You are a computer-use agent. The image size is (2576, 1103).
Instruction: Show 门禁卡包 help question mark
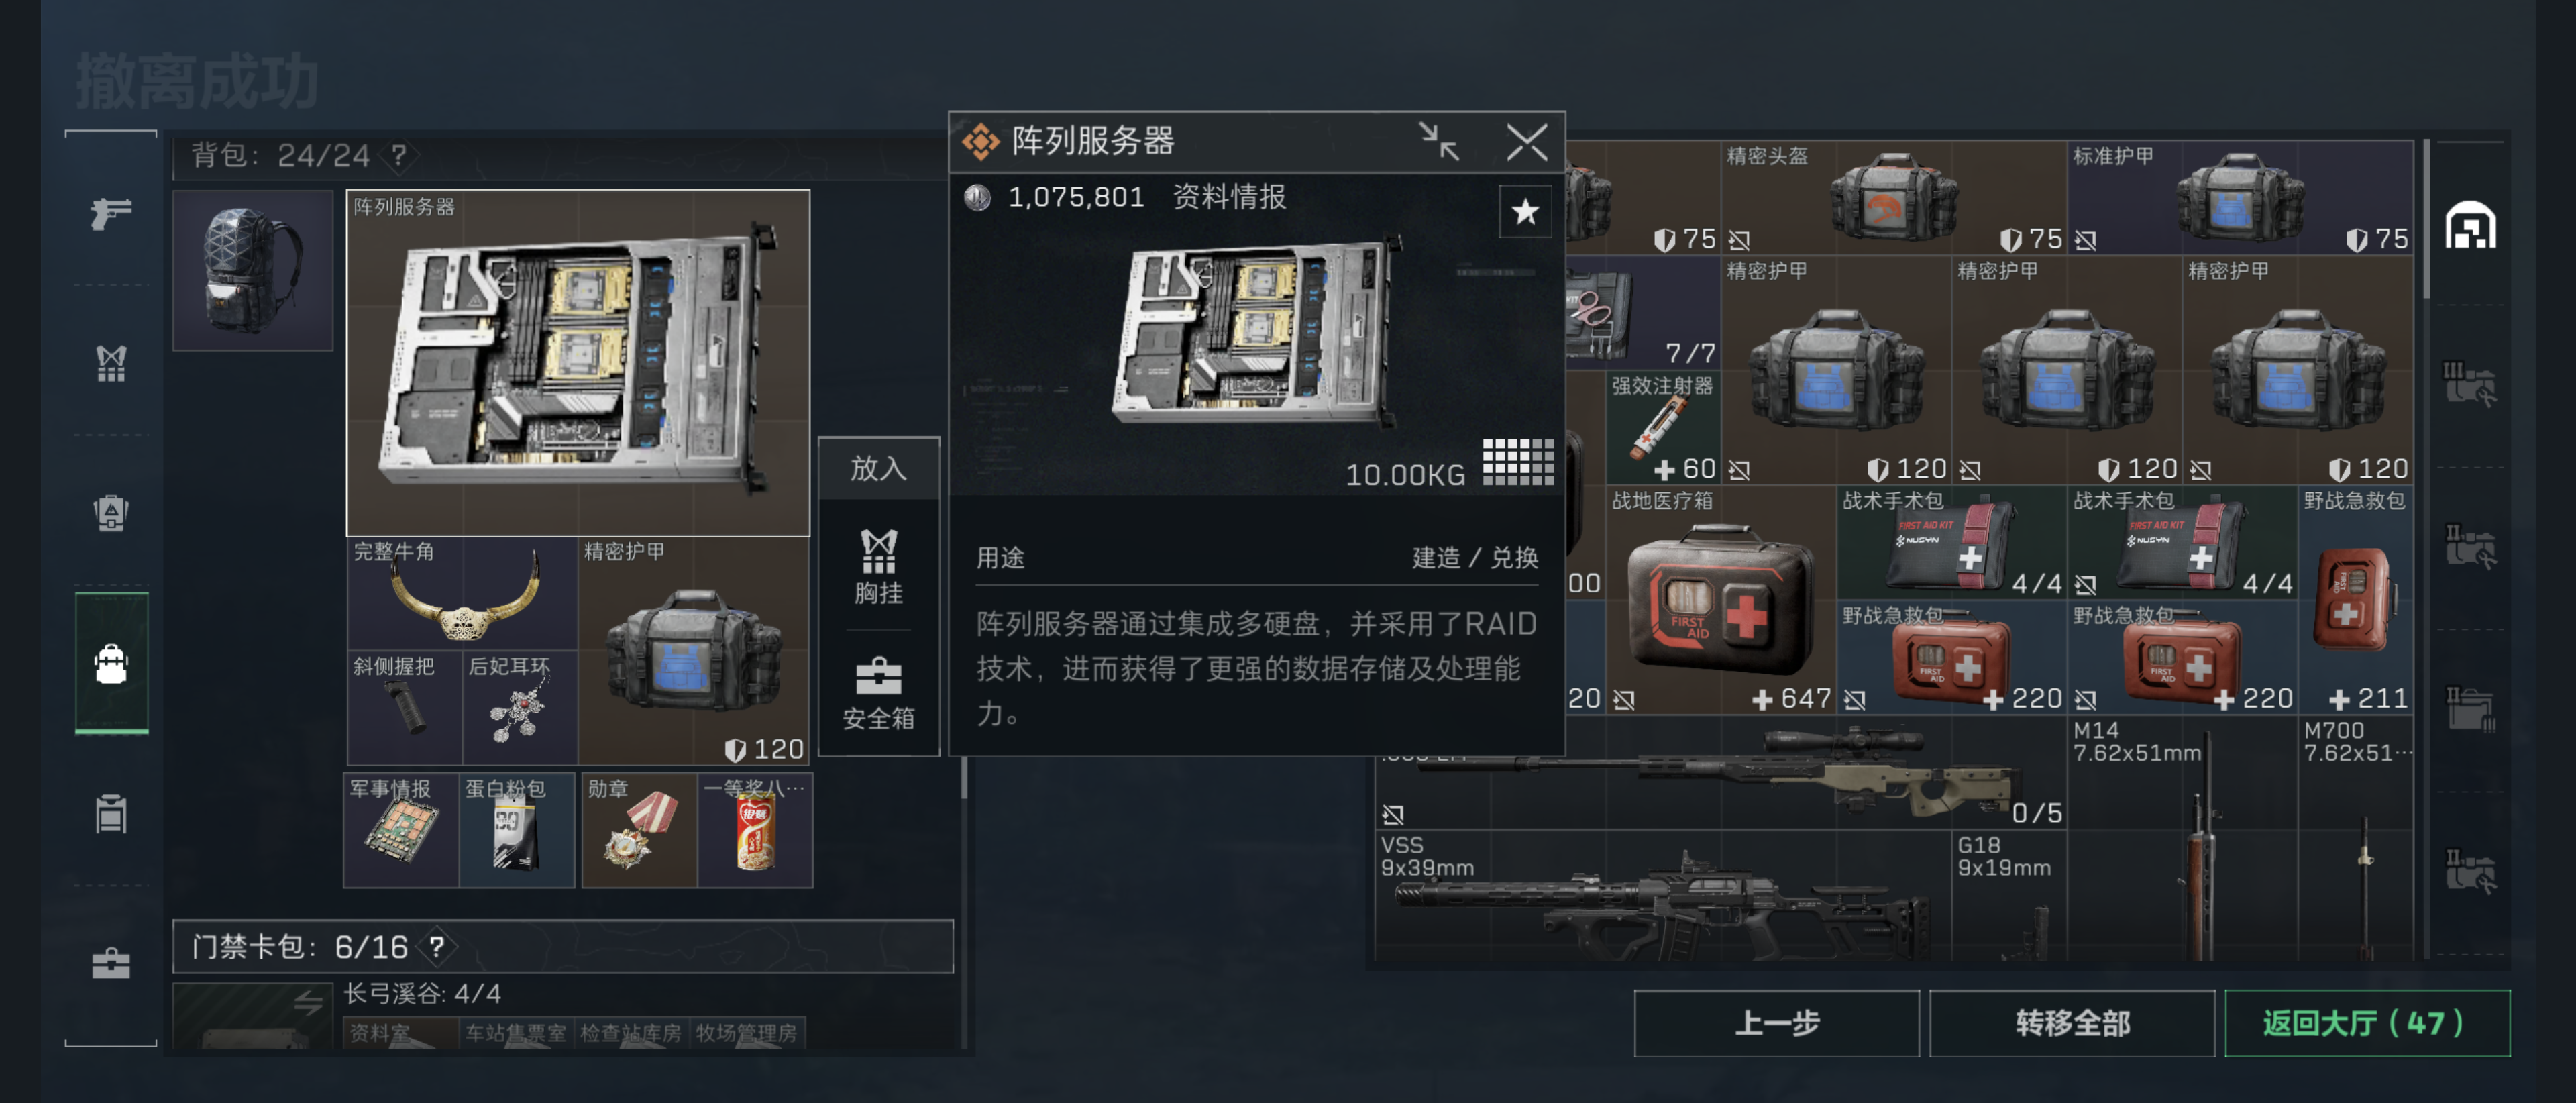(437, 946)
